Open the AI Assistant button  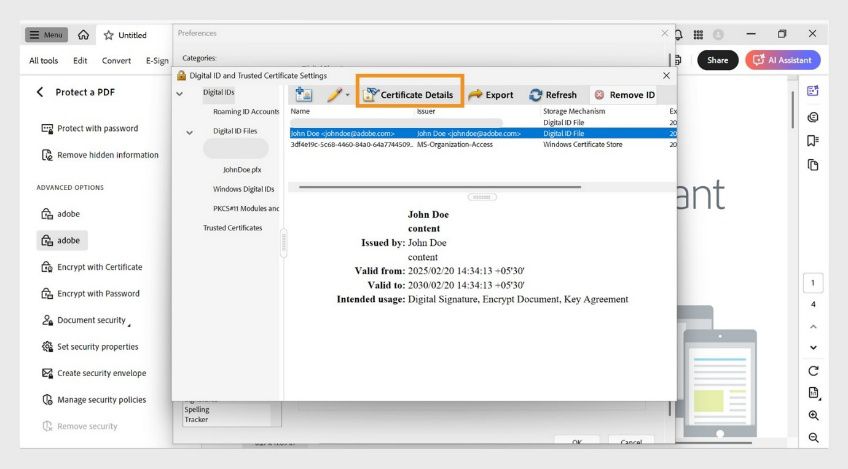tap(783, 60)
